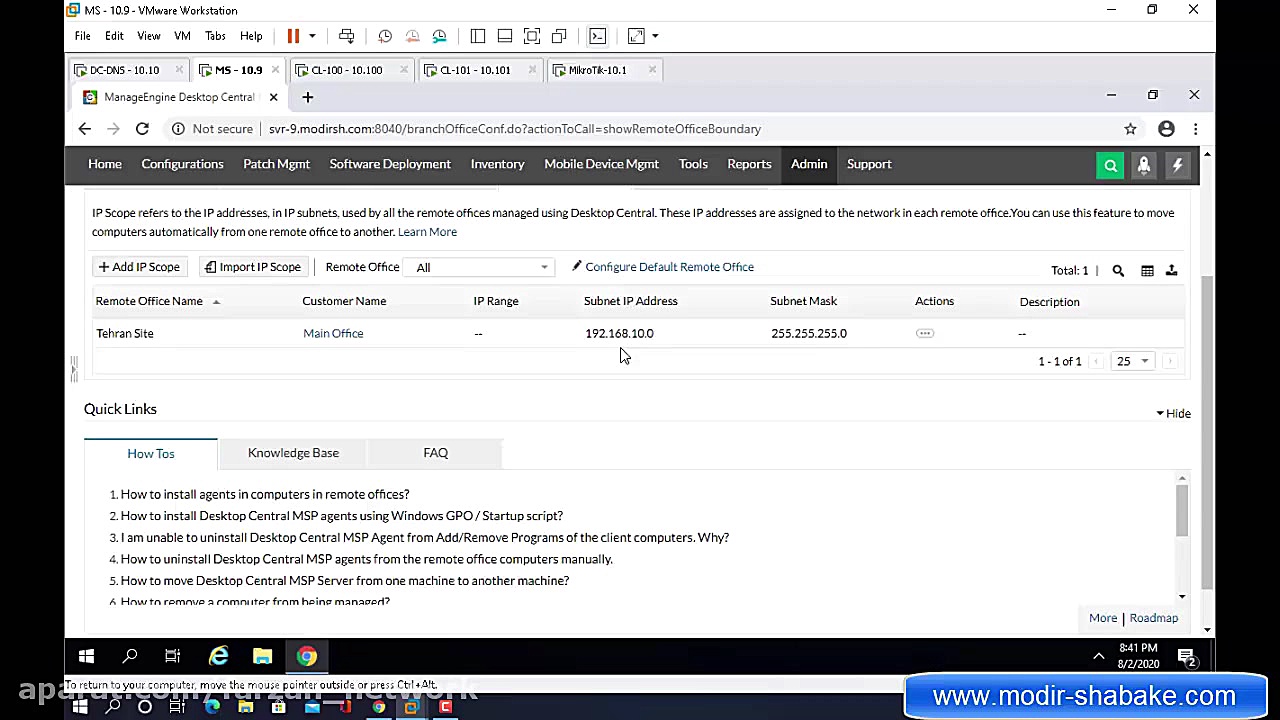This screenshot has height=720, width=1280.
Task: Open the guest Windows Start menu
Action: pos(86,656)
